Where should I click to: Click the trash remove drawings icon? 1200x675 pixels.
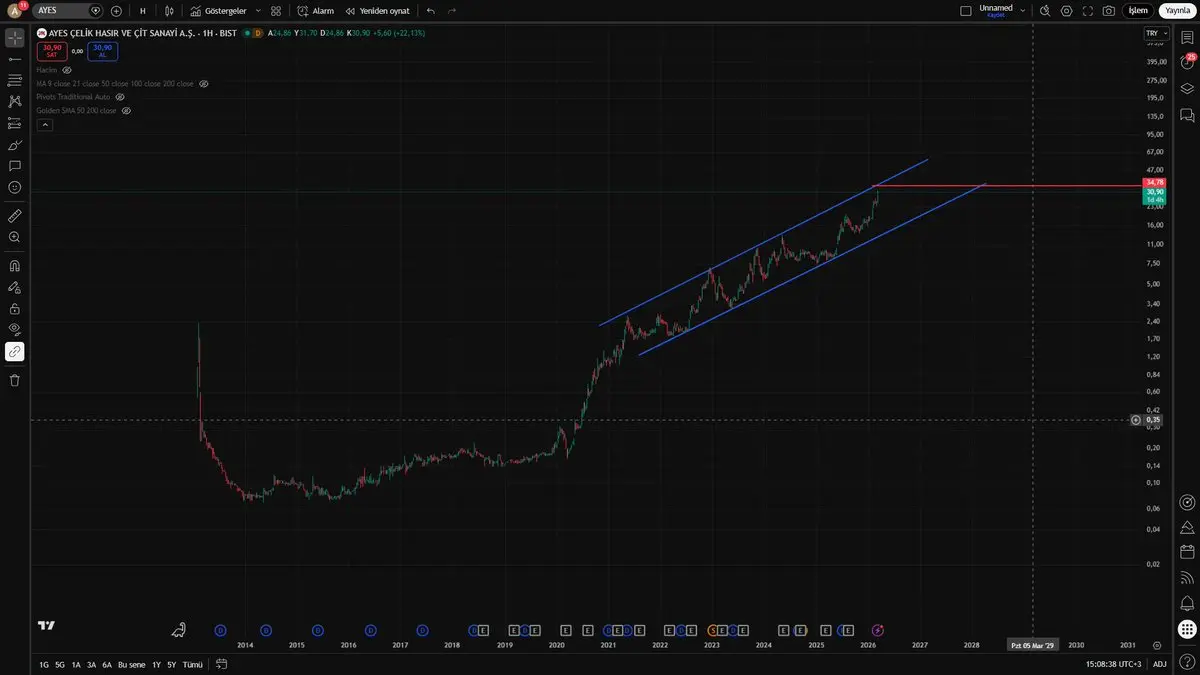coord(15,380)
